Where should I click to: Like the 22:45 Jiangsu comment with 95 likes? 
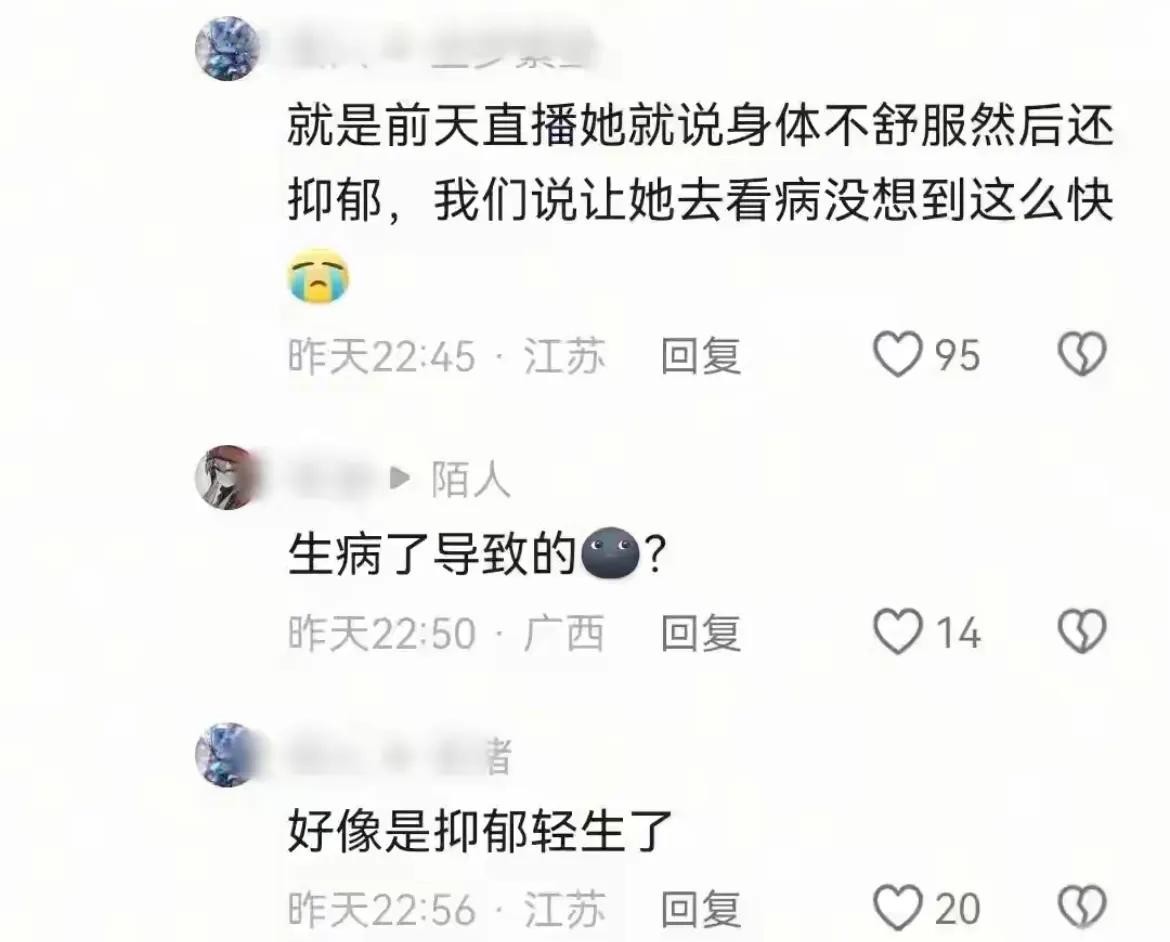(898, 355)
